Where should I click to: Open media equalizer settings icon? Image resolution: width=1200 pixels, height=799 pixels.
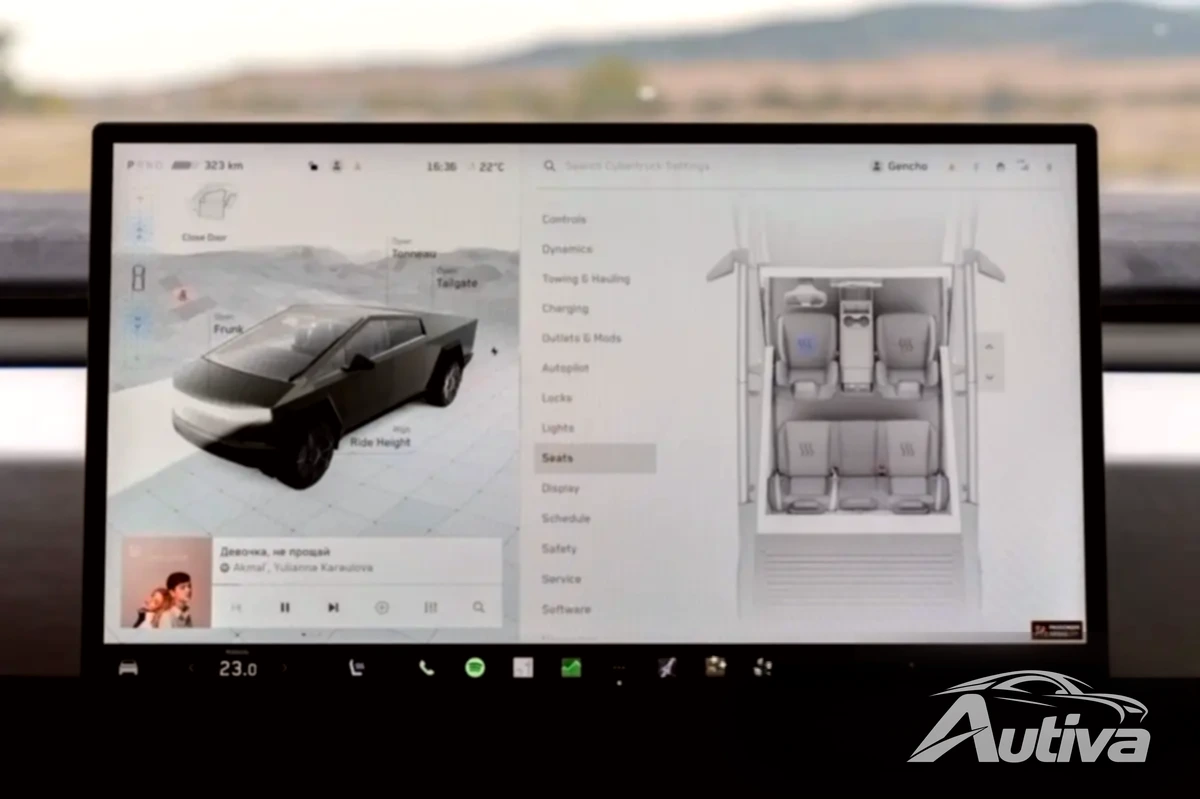[431, 607]
